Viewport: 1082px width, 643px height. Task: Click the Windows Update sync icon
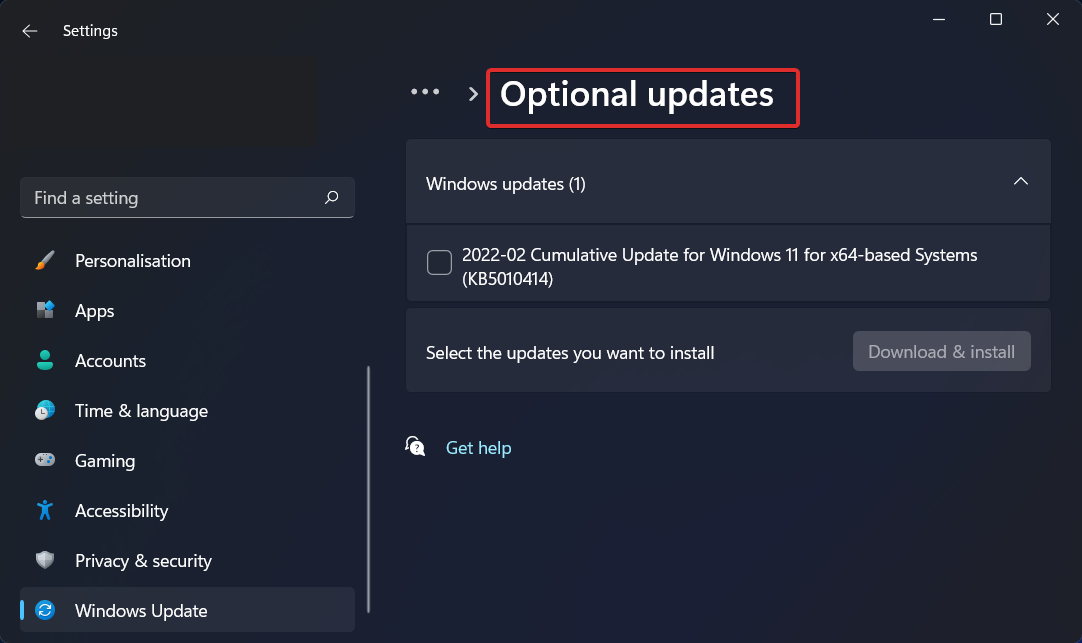pos(45,610)
